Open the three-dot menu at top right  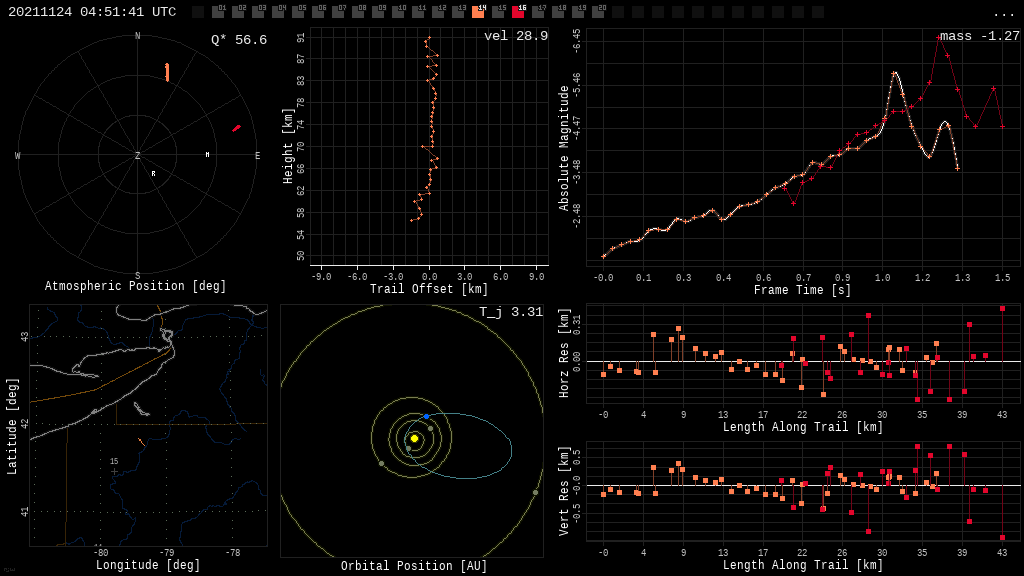[x=1003, y=14]
